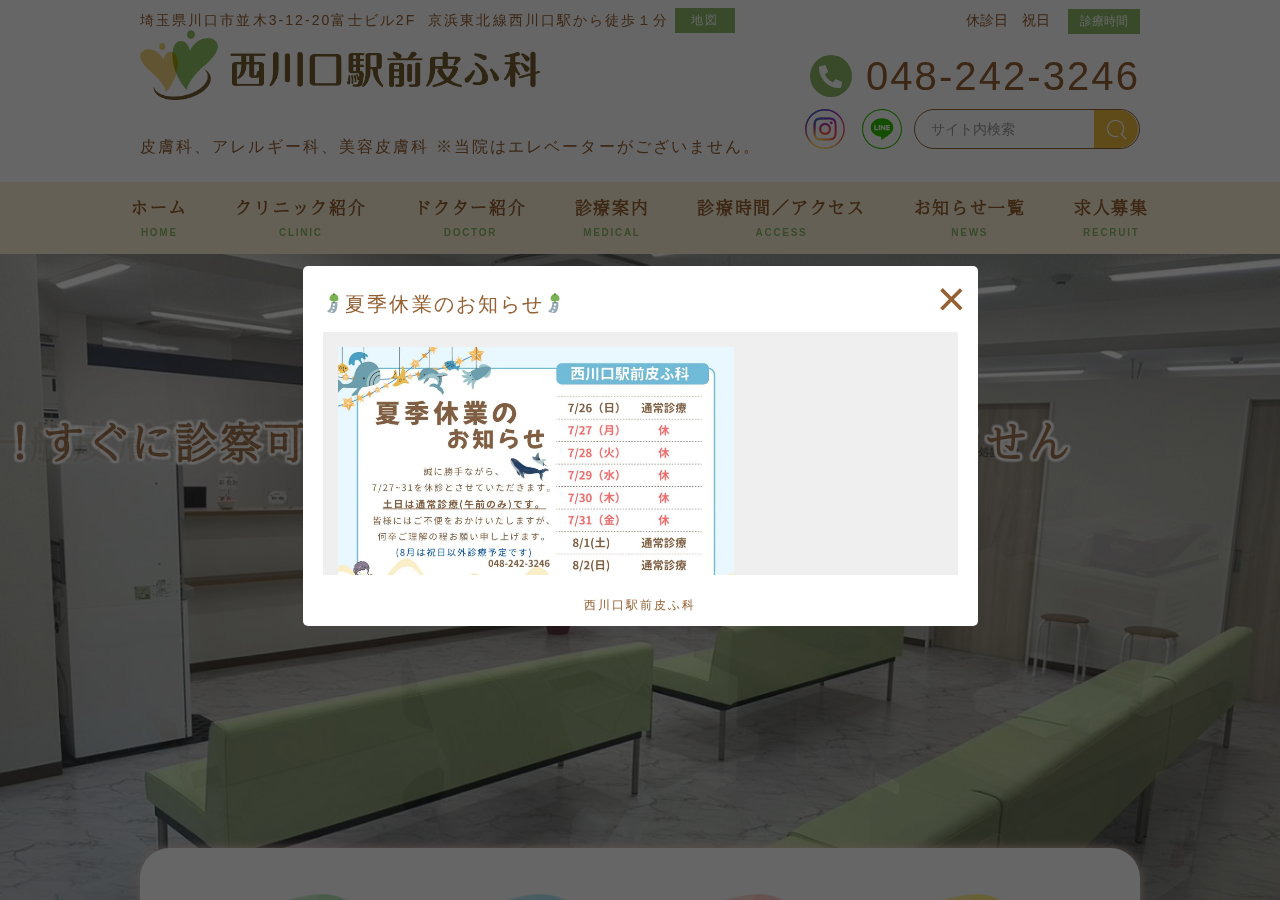Click the 西川口駅前皮ふ科 site title
Viewport: 1280px width, 900px height.
(386, 69)
